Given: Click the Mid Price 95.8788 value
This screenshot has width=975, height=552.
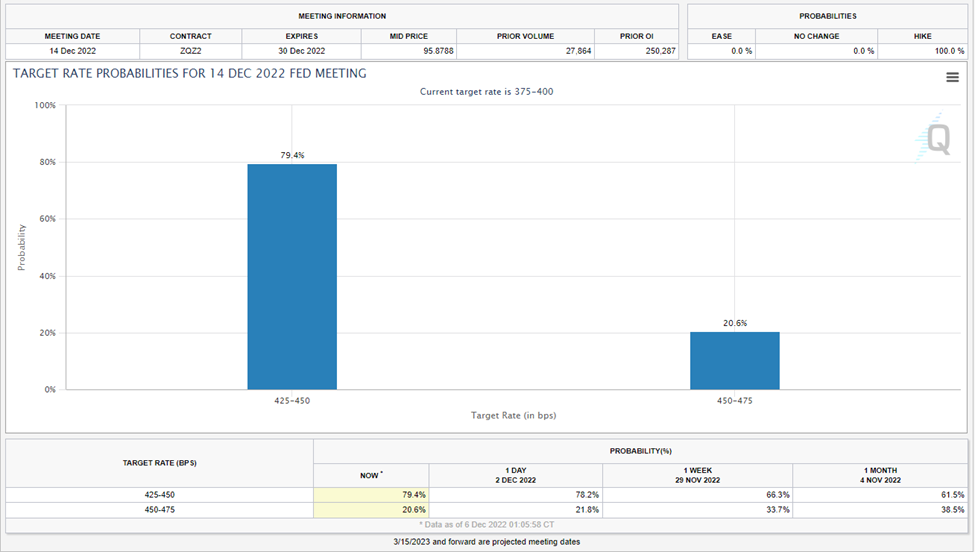Looking at the screenshot, I should pyautogui.click(x=410, y=51).
